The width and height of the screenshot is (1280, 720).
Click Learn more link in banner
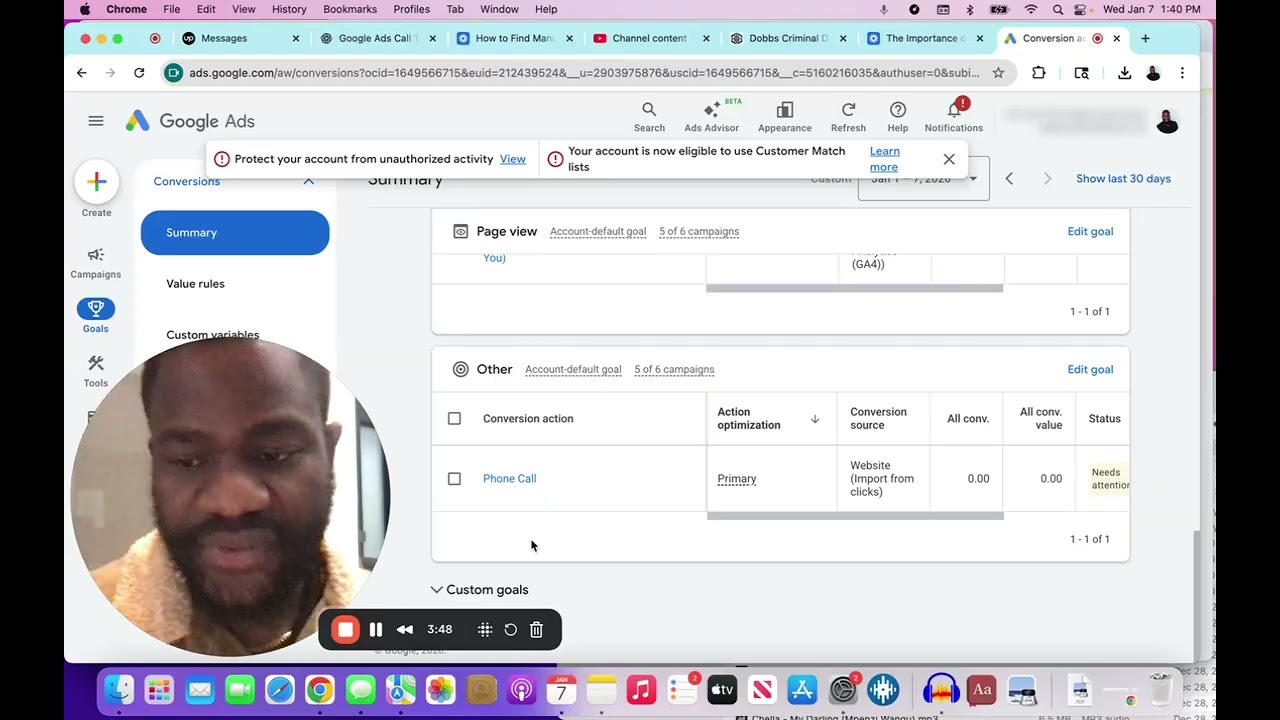pos(884,159)
